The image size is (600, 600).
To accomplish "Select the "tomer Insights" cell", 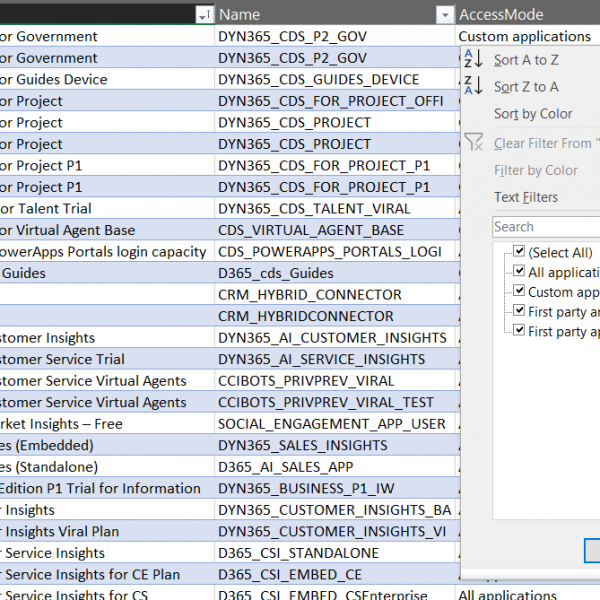I will tap(107, 338).
